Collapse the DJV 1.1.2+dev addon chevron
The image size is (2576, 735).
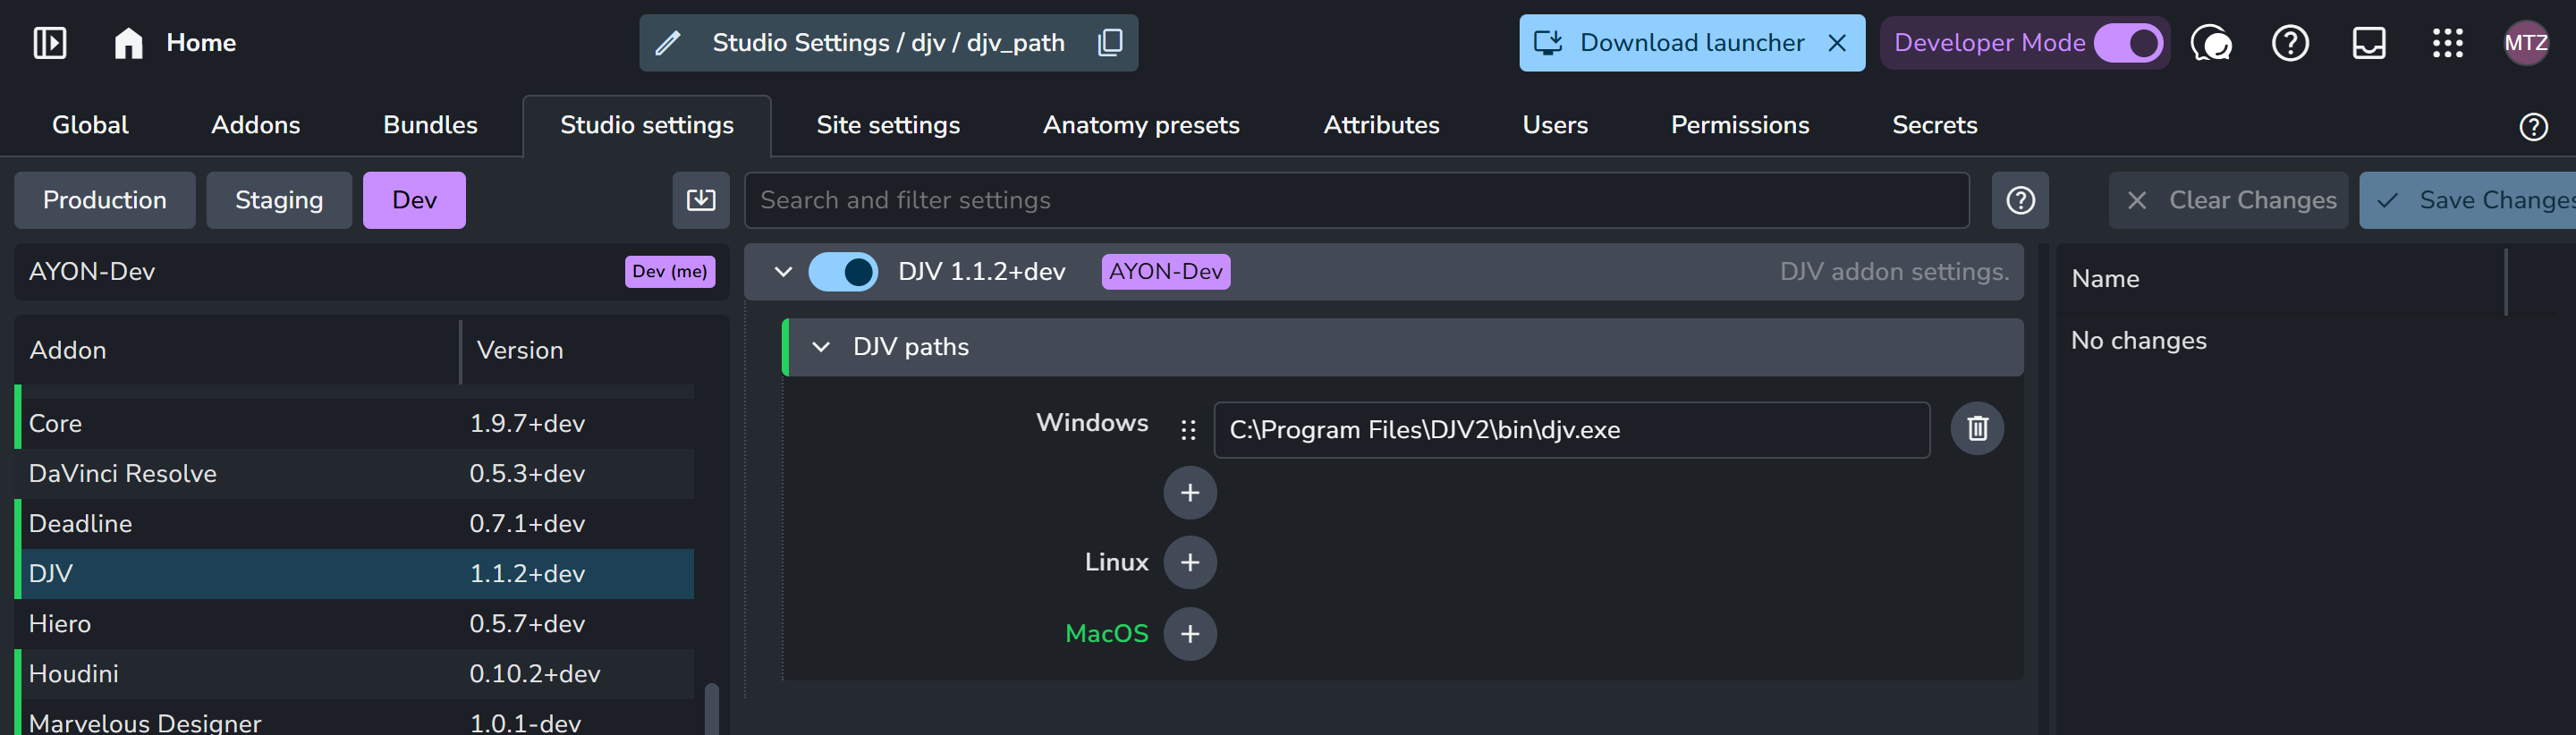coord(783,272)
